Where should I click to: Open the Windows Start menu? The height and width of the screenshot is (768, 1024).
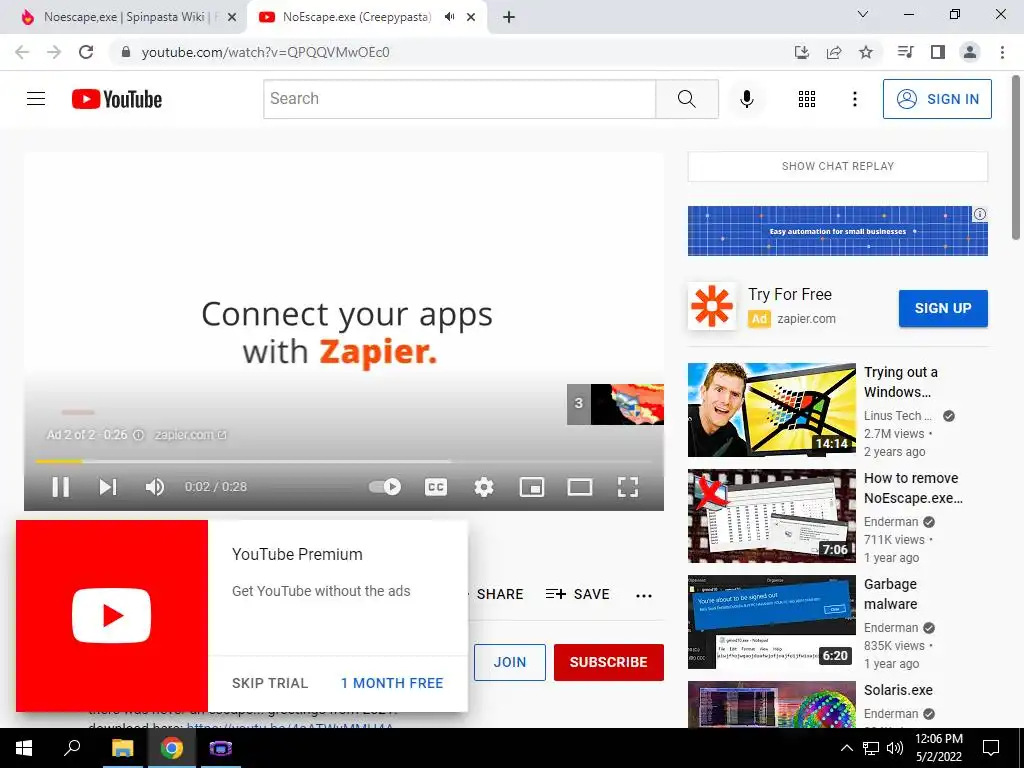[x=24, y=748]
